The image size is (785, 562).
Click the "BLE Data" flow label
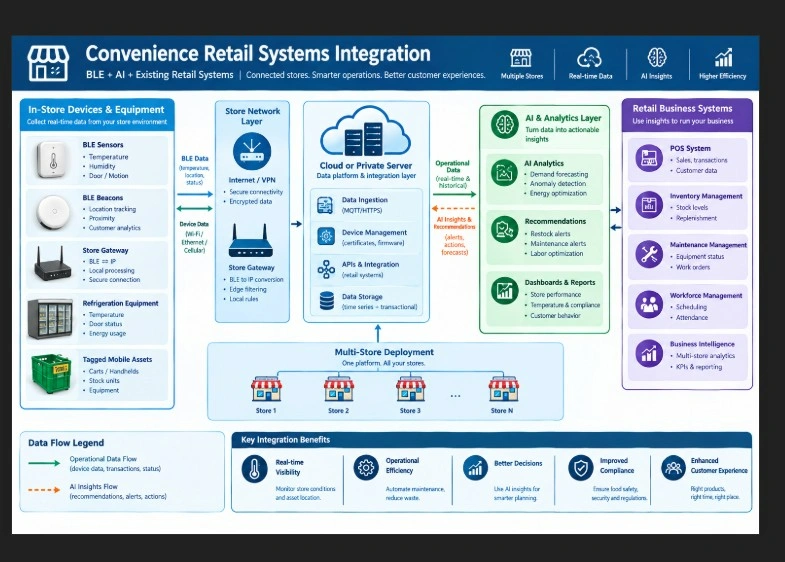coord(195,159)
